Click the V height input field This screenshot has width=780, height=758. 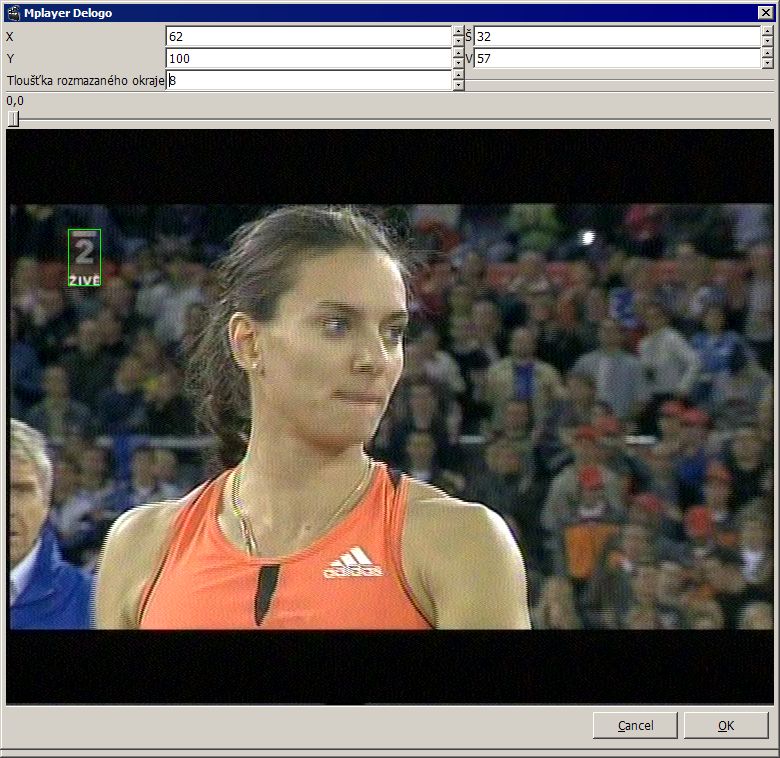617,58
